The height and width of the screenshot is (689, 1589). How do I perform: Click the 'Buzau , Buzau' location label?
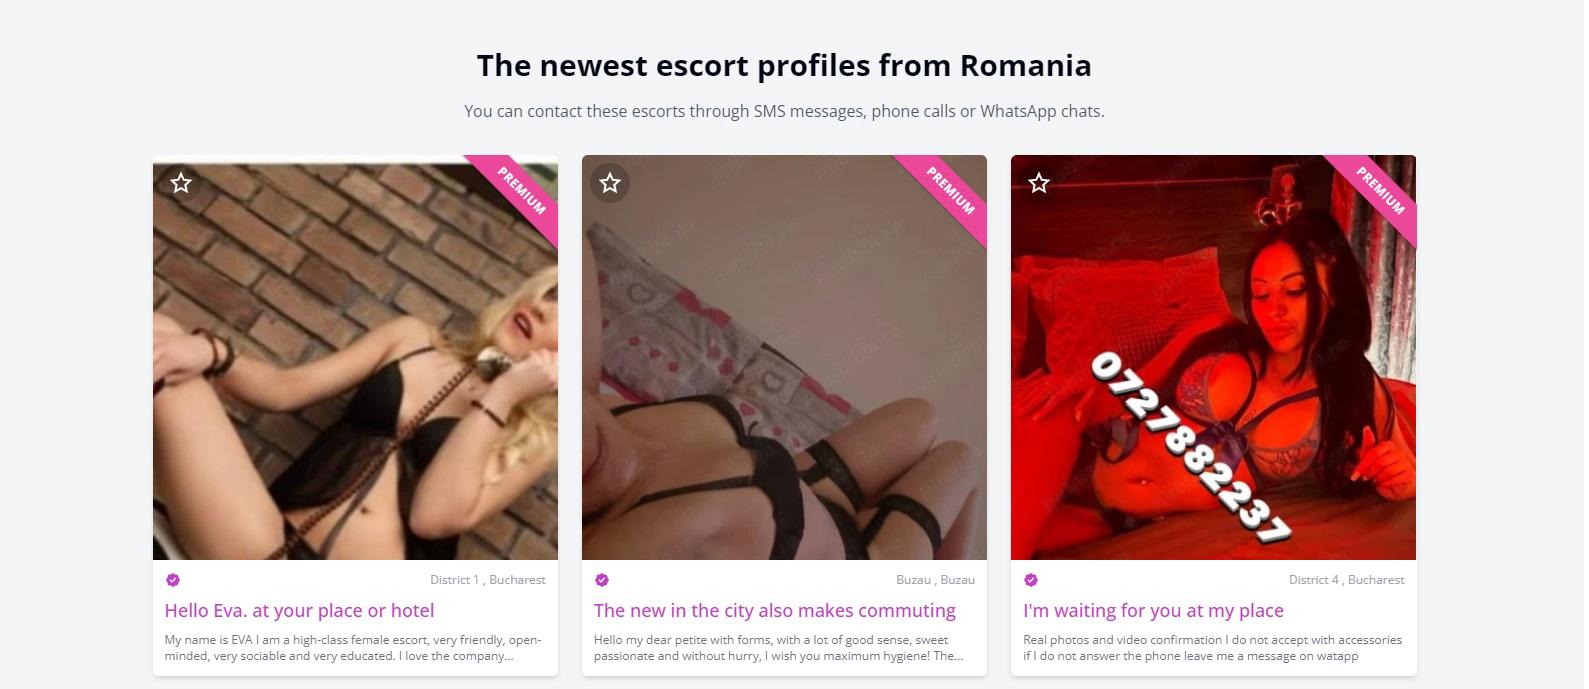pos(935,580)
